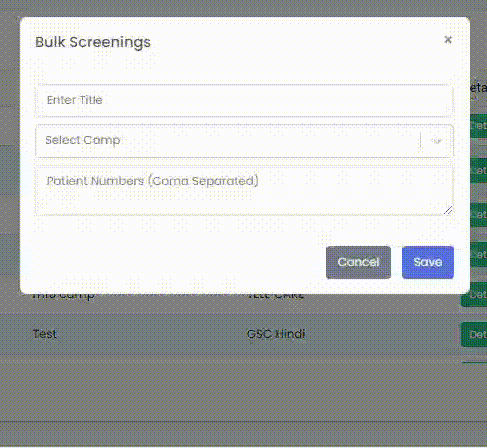Select the GSC Hindi cell
Screen dimensions: 487x448
point(276,334)
